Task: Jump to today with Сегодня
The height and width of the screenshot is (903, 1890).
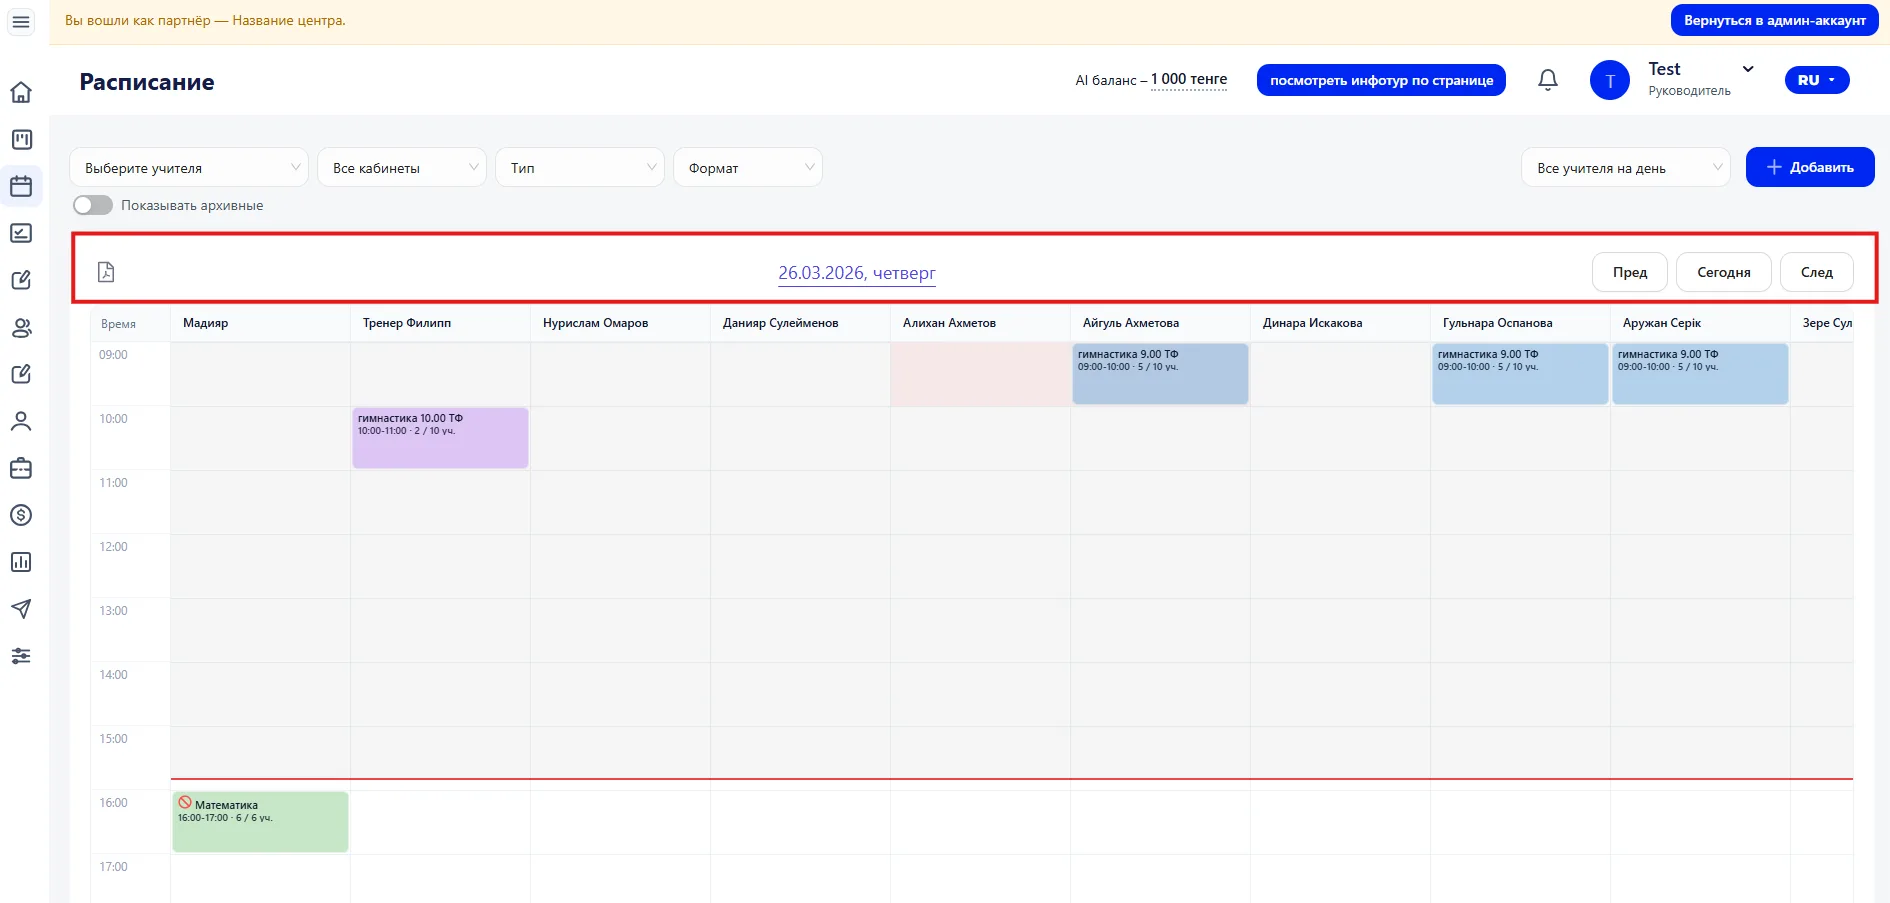Action: (x=1724, y=272)
